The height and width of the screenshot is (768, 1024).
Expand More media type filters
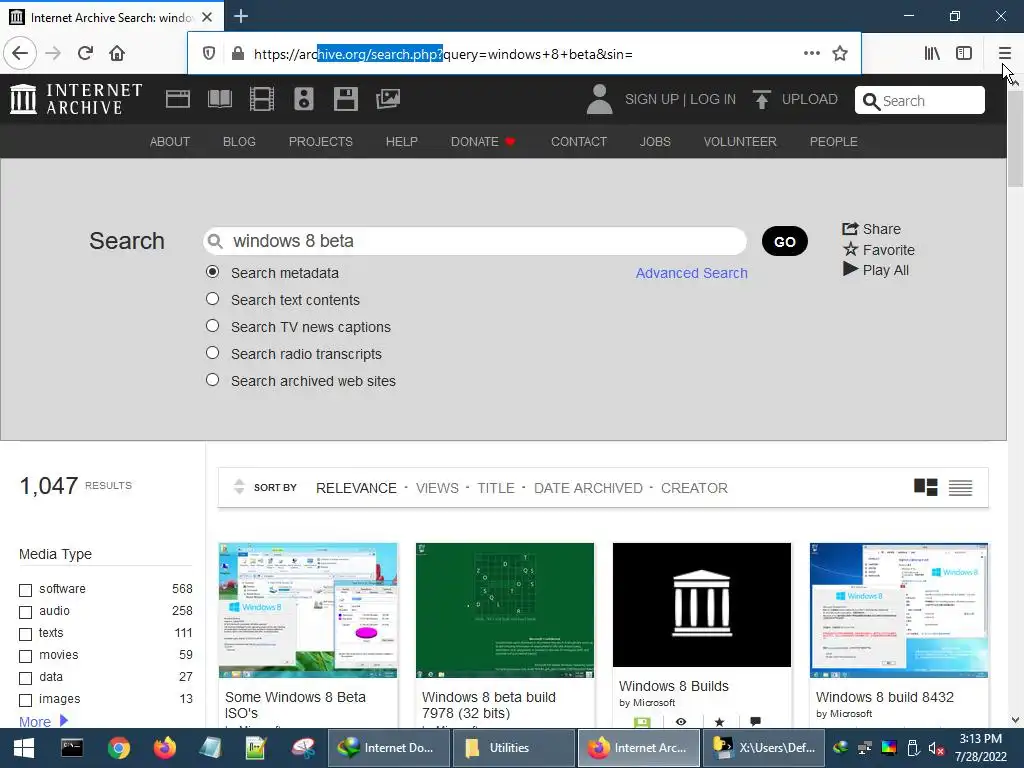[43, 721]
